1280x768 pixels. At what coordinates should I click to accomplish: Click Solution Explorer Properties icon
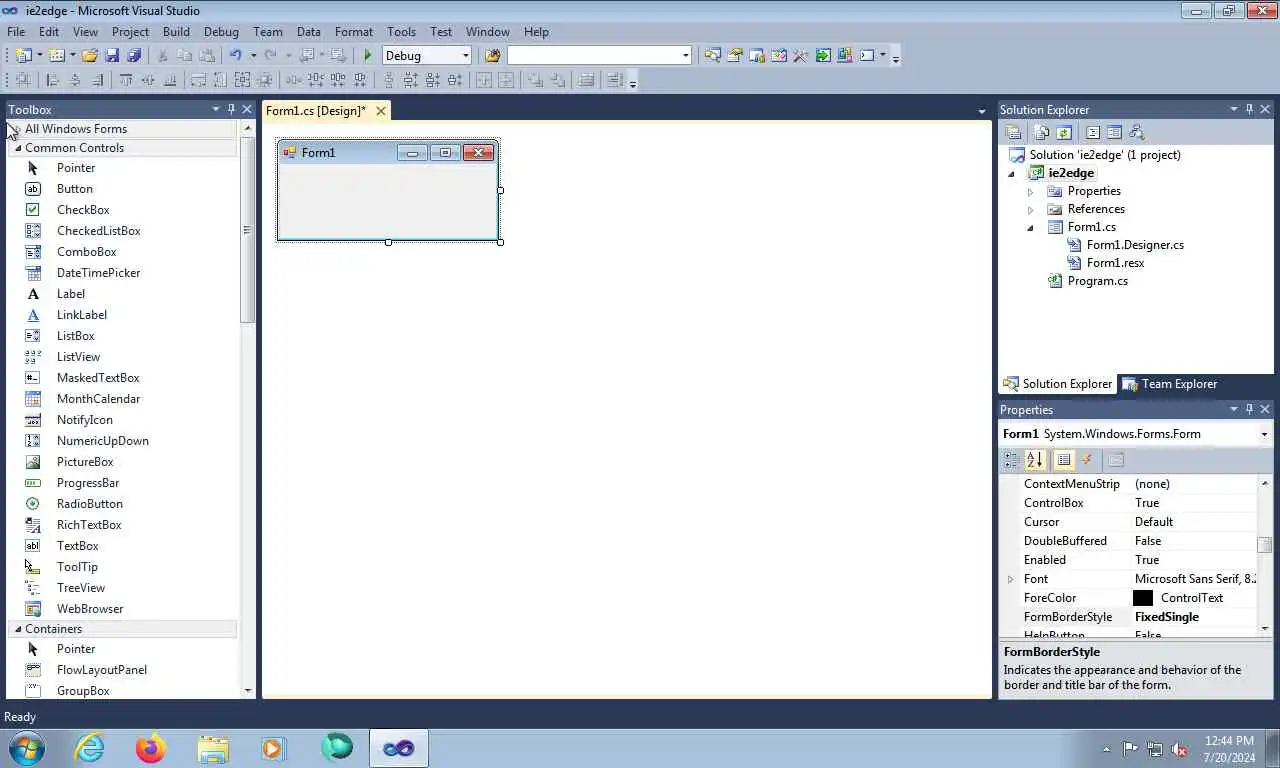[1013, 132]
